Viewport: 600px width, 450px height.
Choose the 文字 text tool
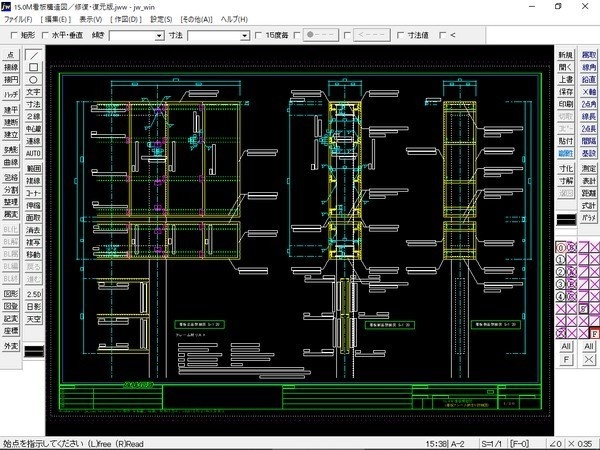point(34,92)
